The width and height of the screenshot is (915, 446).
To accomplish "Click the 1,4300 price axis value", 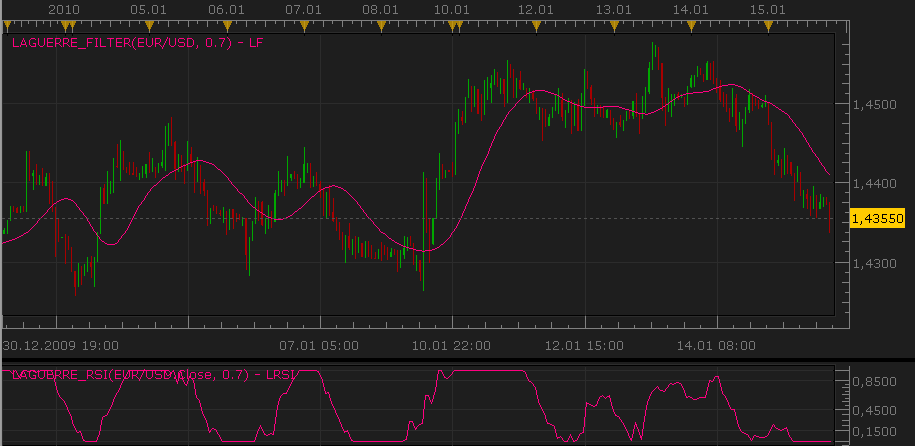I will point(874,263).
